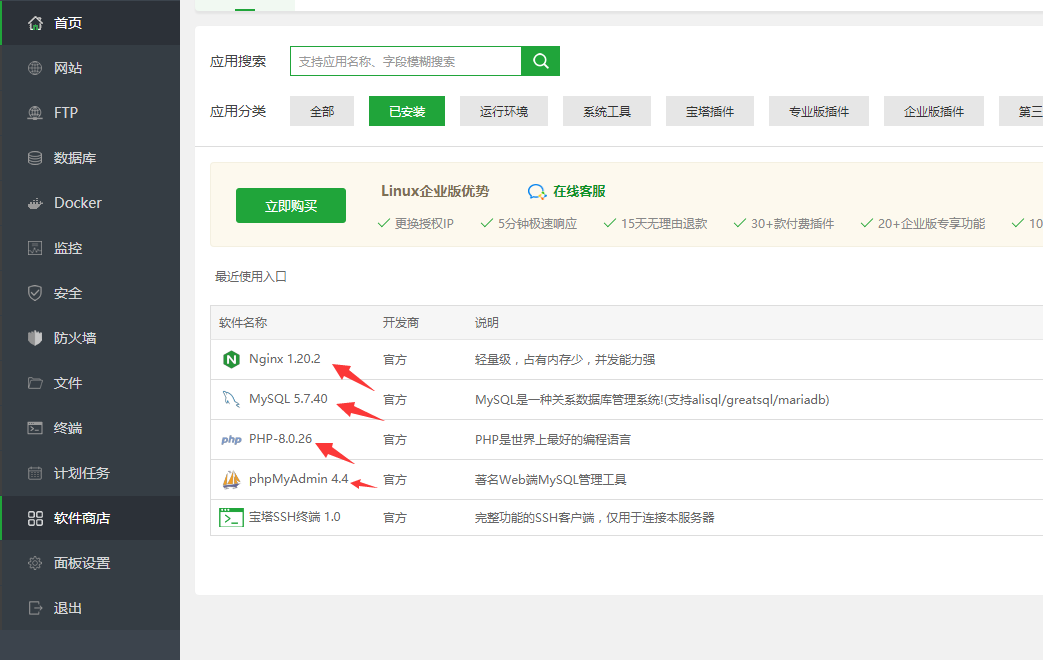Click the 立即购买 button
Image resolution: width=1043 pixels, height=660 pixels.
coord(291,206)
